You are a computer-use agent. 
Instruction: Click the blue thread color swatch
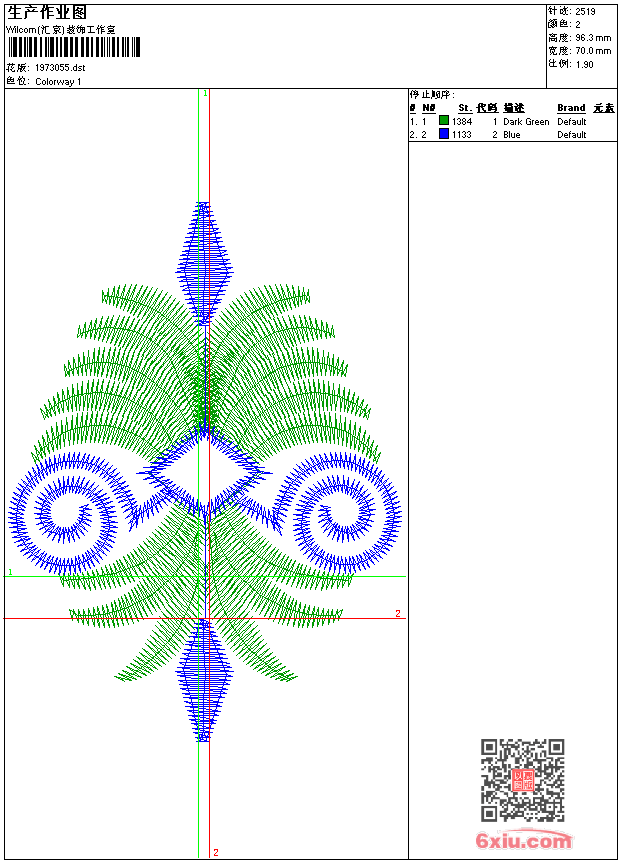tap(444, 134)
